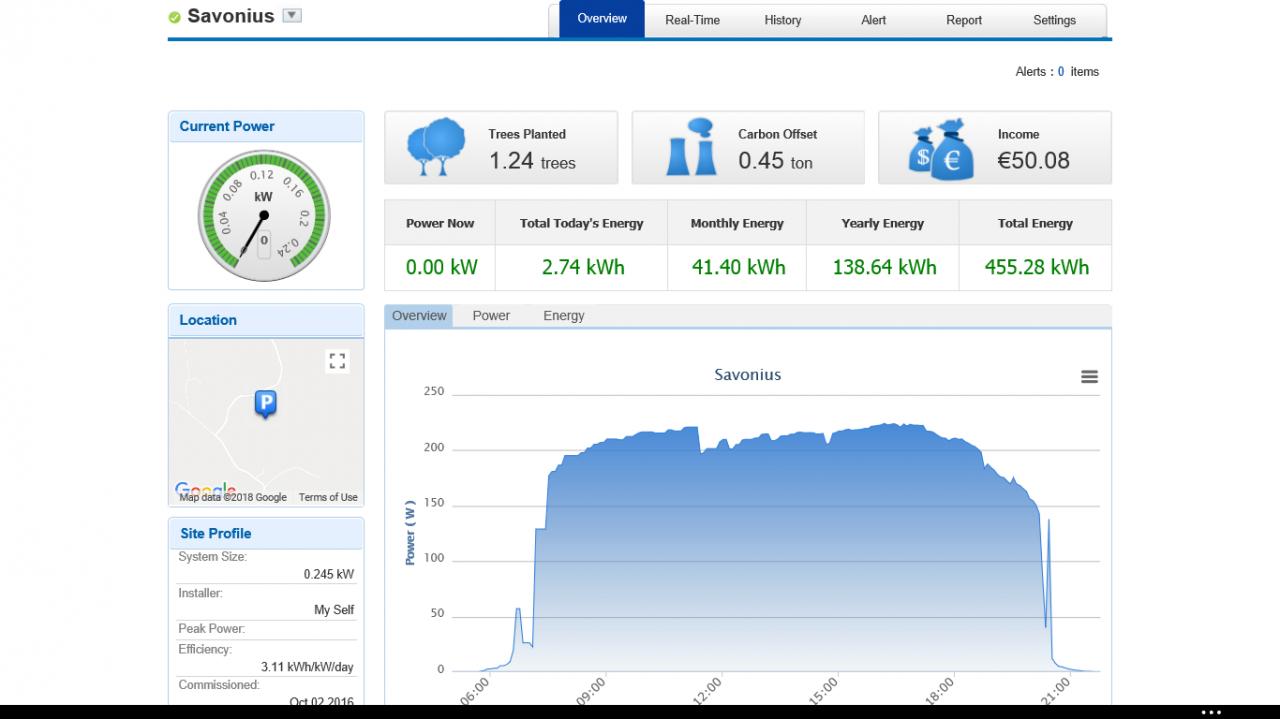This screenshot has width=1280, height=719.
Task: Expand the location map to fullscreen
Action: pos(337,361)
